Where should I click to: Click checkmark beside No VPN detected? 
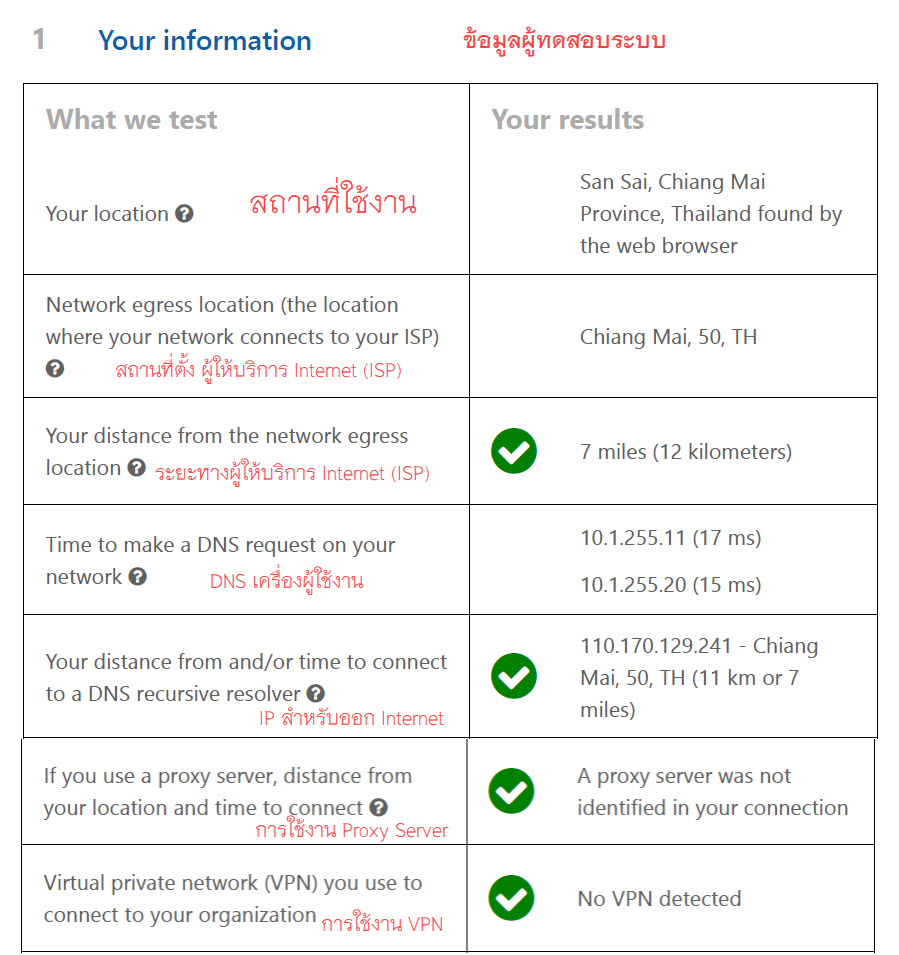coord(511,898)
